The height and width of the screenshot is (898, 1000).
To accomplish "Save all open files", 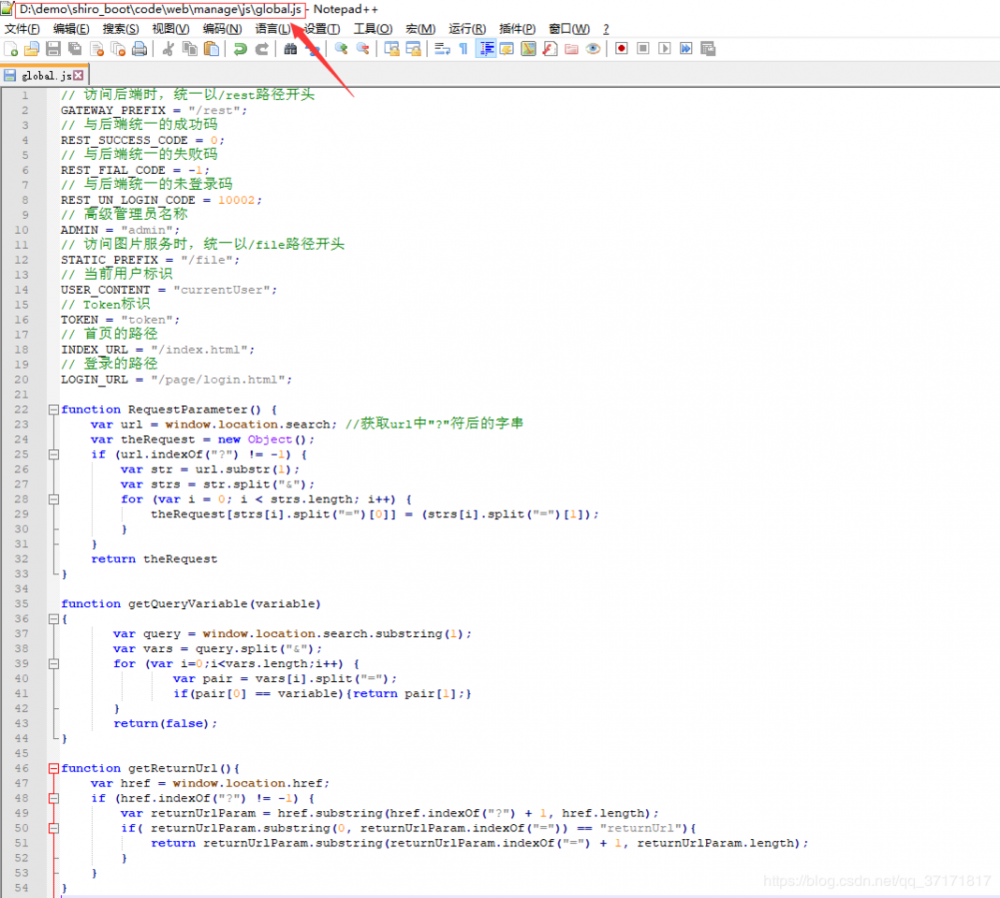I will click(x=73, y=47).
